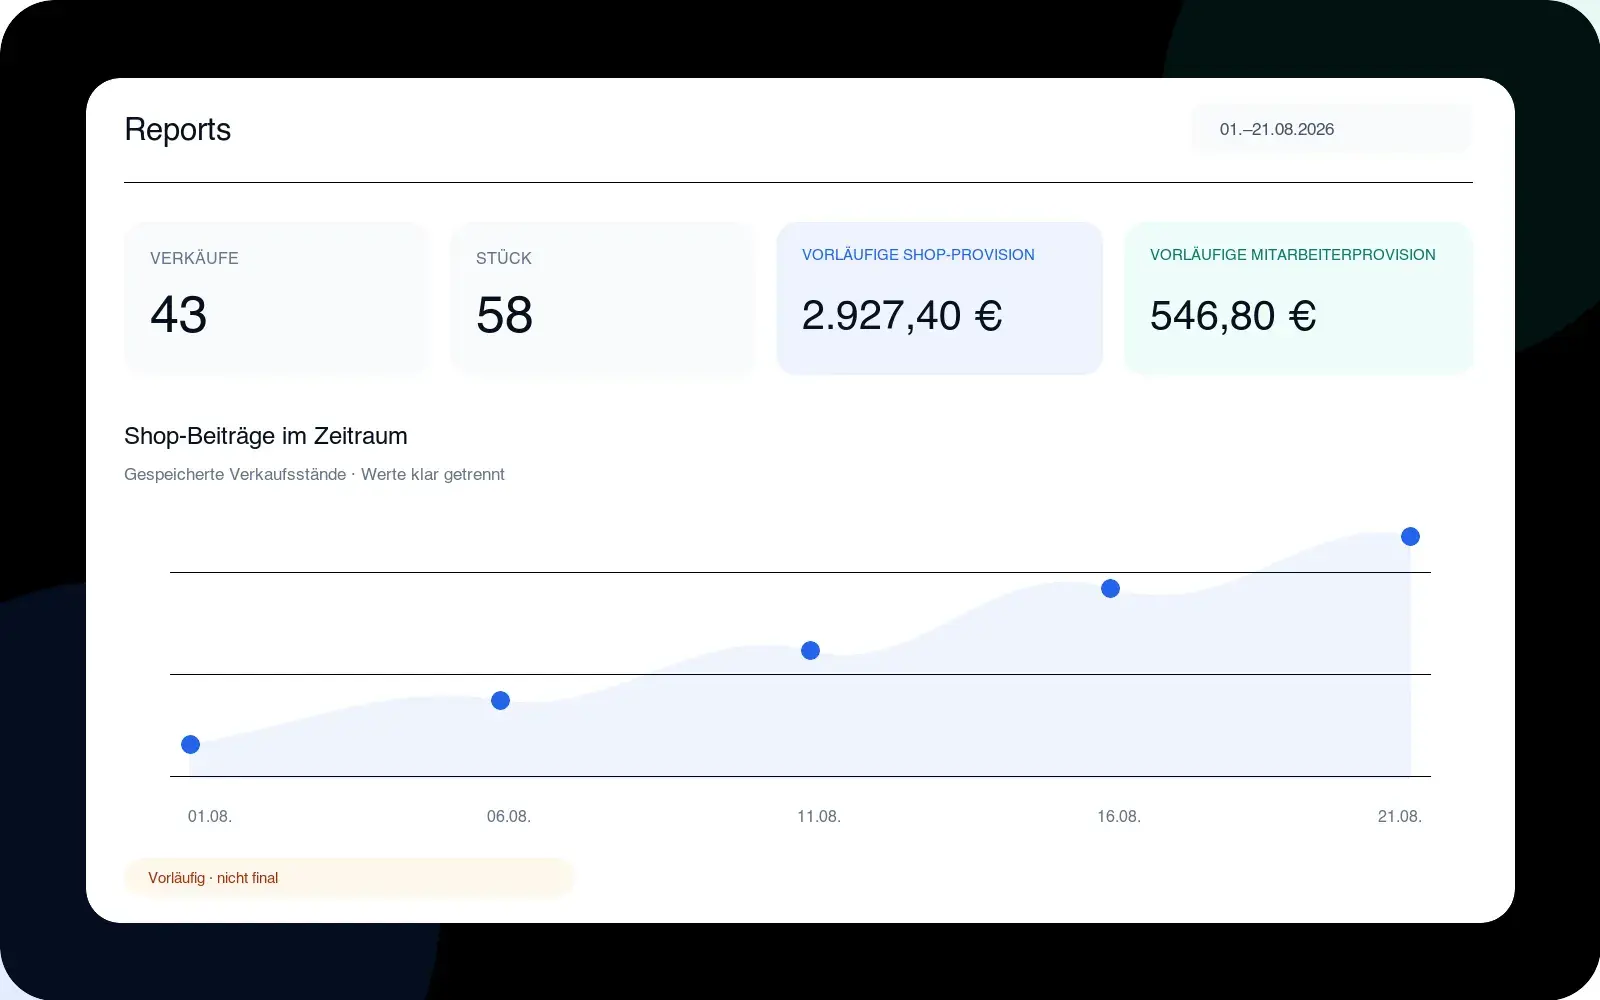Click the Reports page heading
Image resolution: width=1600 pixels, height=1000 pixels.
tap(177, 130)
